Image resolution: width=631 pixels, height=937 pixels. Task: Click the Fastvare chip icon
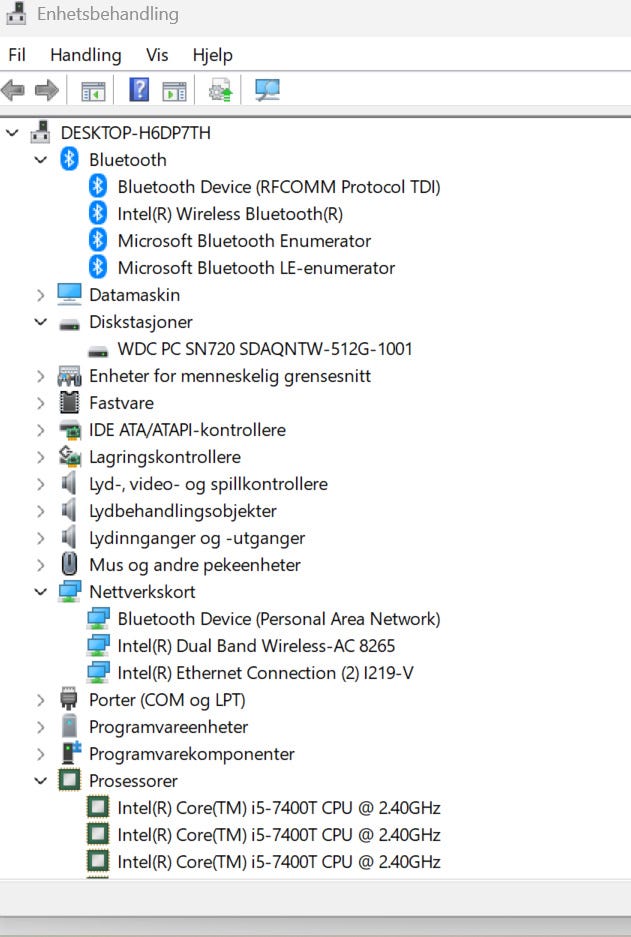click(x=69, y=402)
